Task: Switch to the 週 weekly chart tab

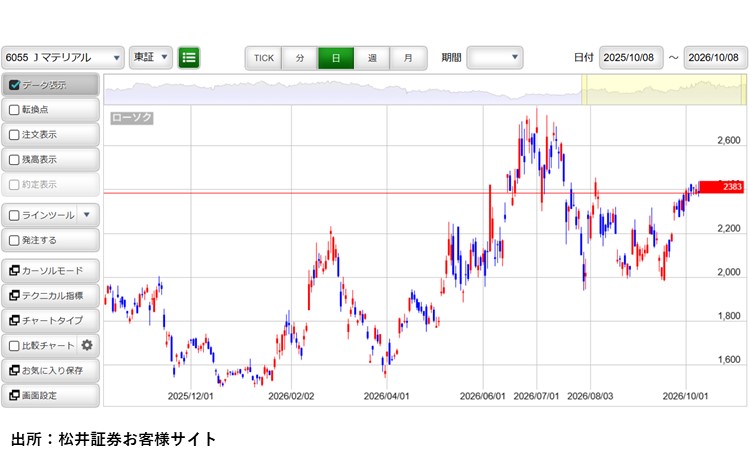Action: click(372, 58)
